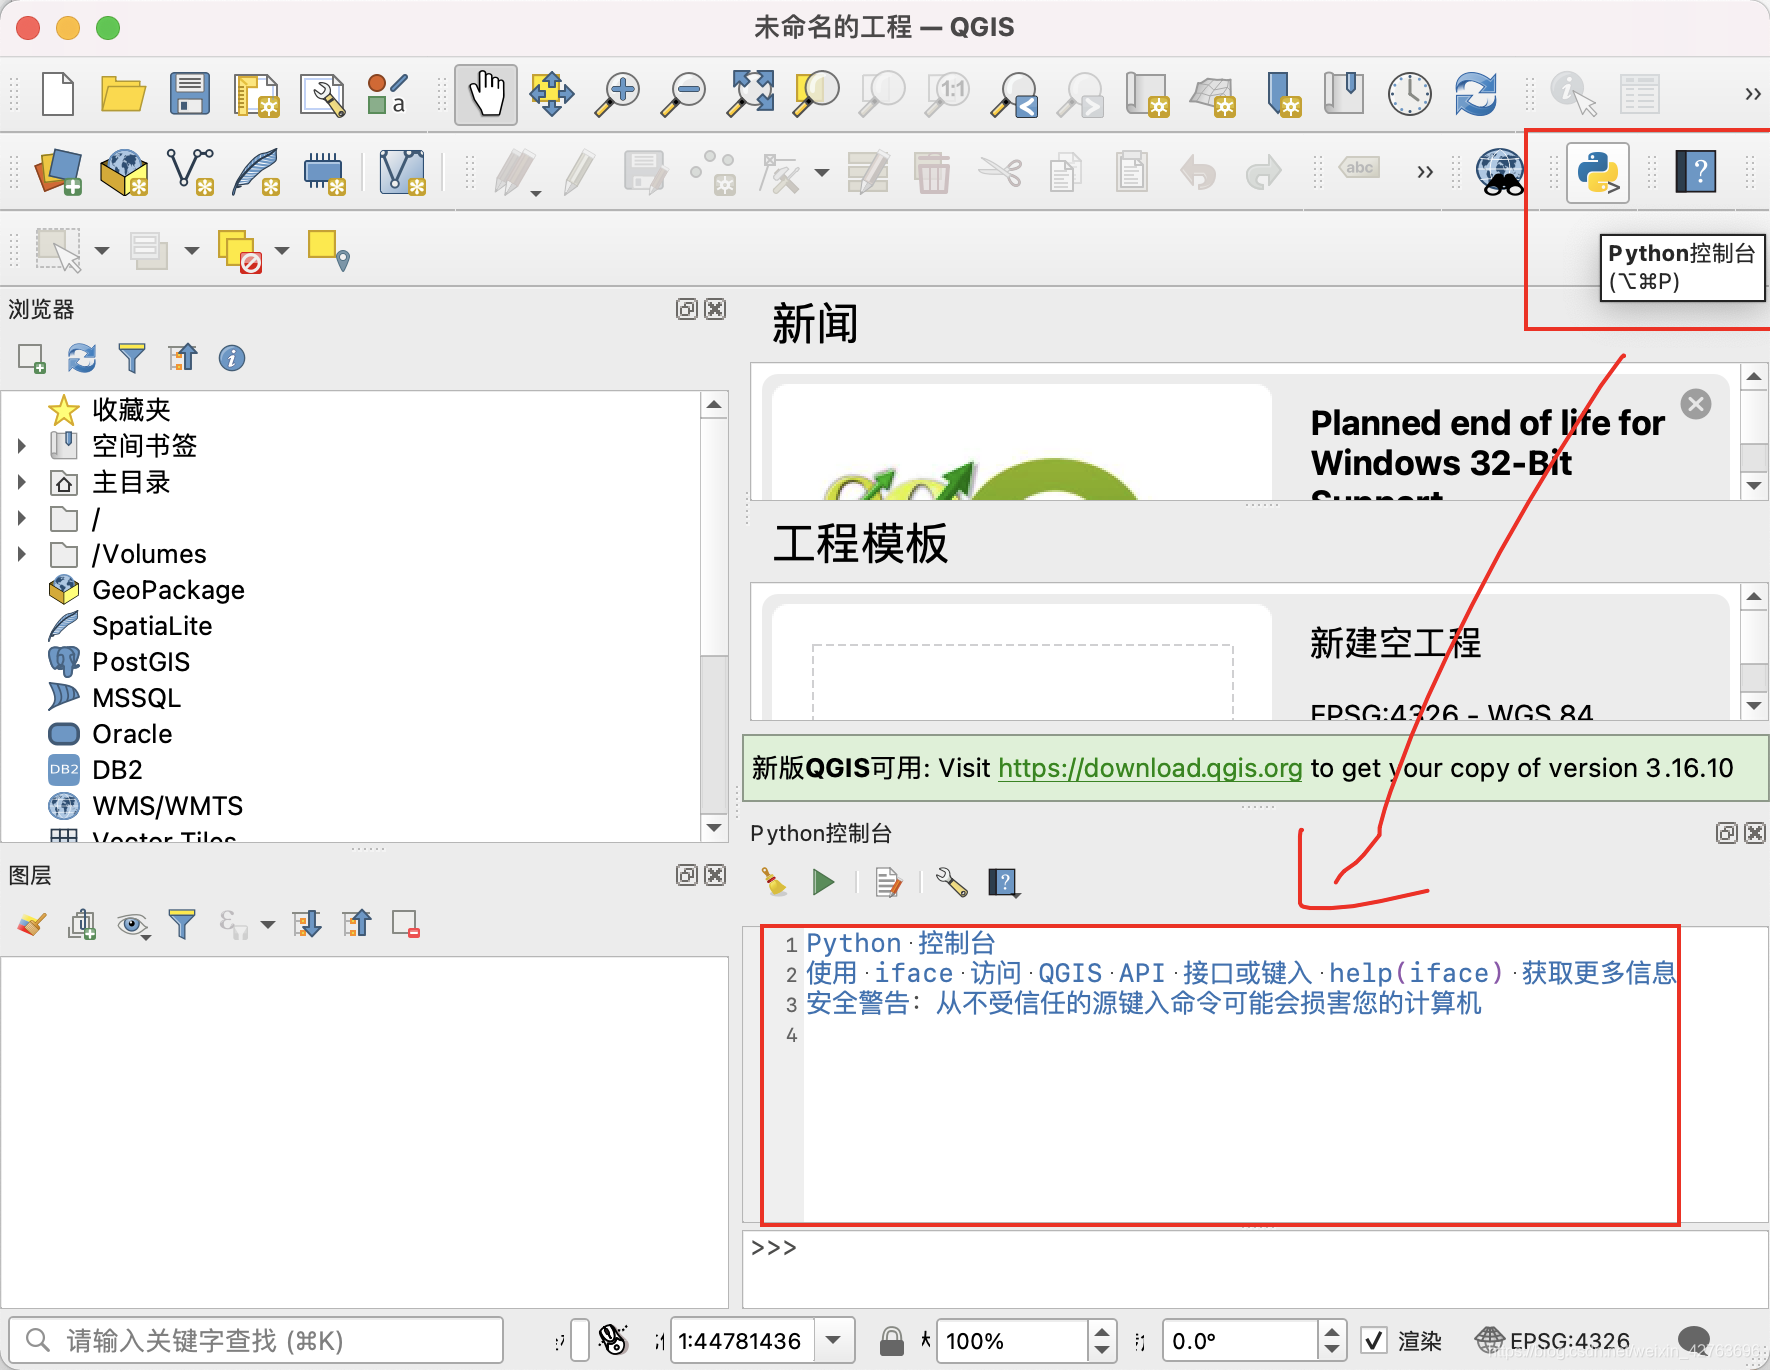Click the rotation 0.0° field

(x=1240, y=1340)
